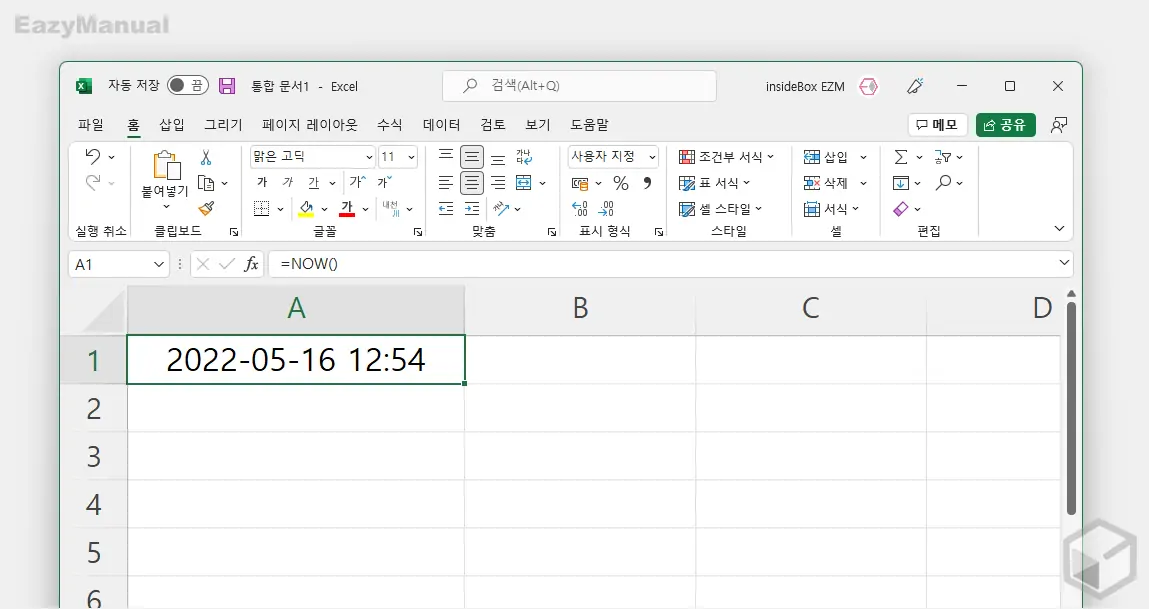Toggle center alignment in 맞춤 group
1149x609 pixels.
tap(470, 182)
